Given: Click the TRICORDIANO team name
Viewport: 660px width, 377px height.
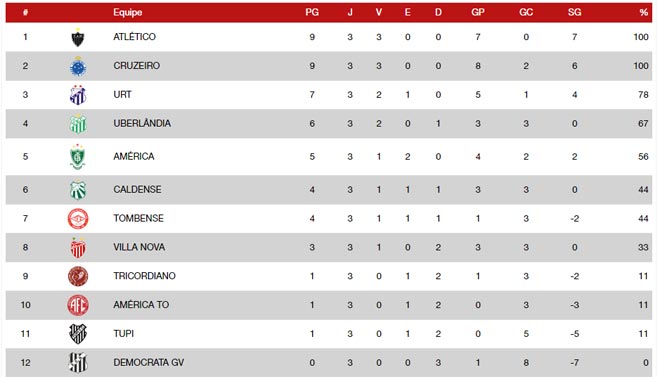Looking at the screenshot, I should pos(144,276).
